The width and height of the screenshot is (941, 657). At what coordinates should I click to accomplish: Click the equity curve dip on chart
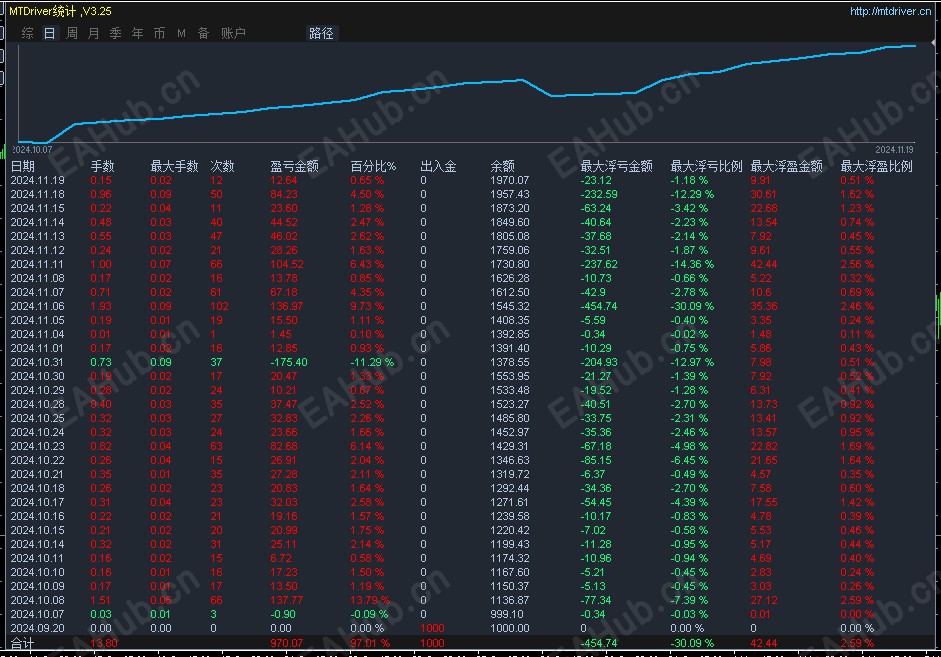click(x=551, y=95)
